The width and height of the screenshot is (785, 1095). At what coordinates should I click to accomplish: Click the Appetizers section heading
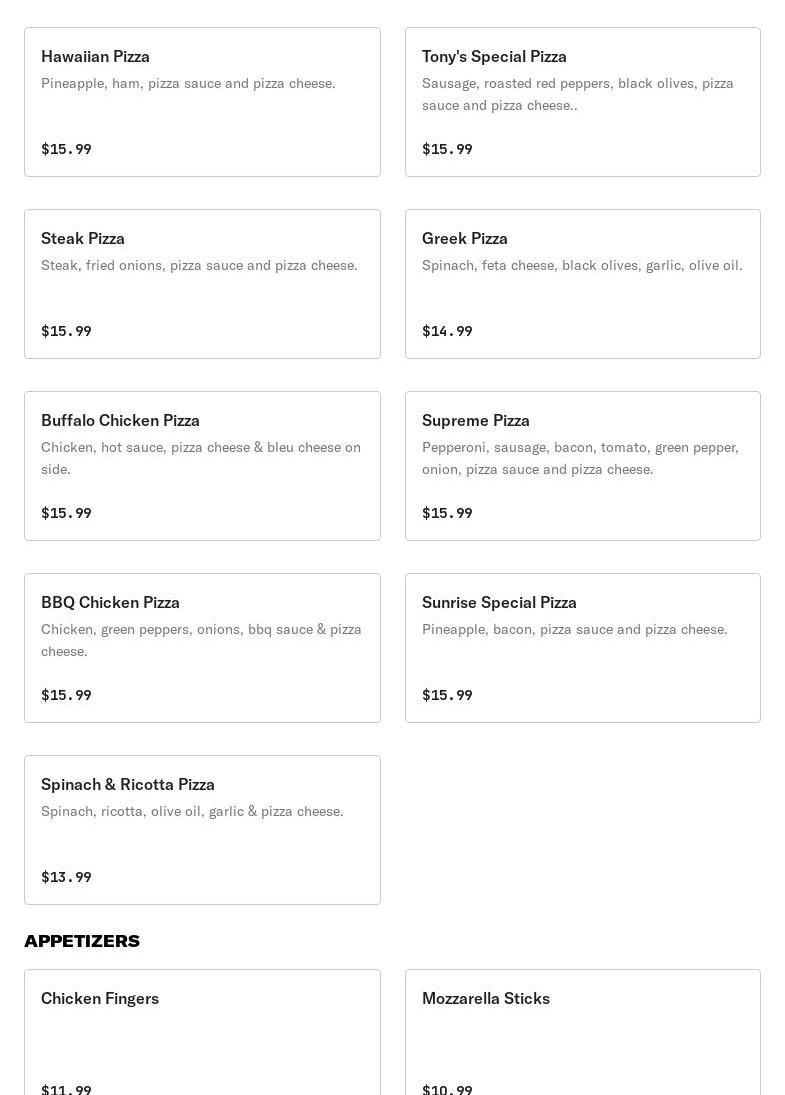[82, 941]
